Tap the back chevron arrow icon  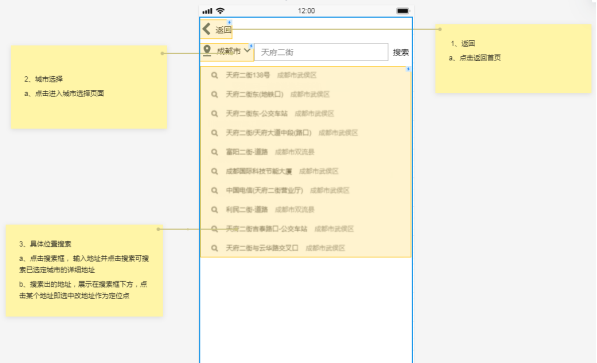click(x=206, y=29)
